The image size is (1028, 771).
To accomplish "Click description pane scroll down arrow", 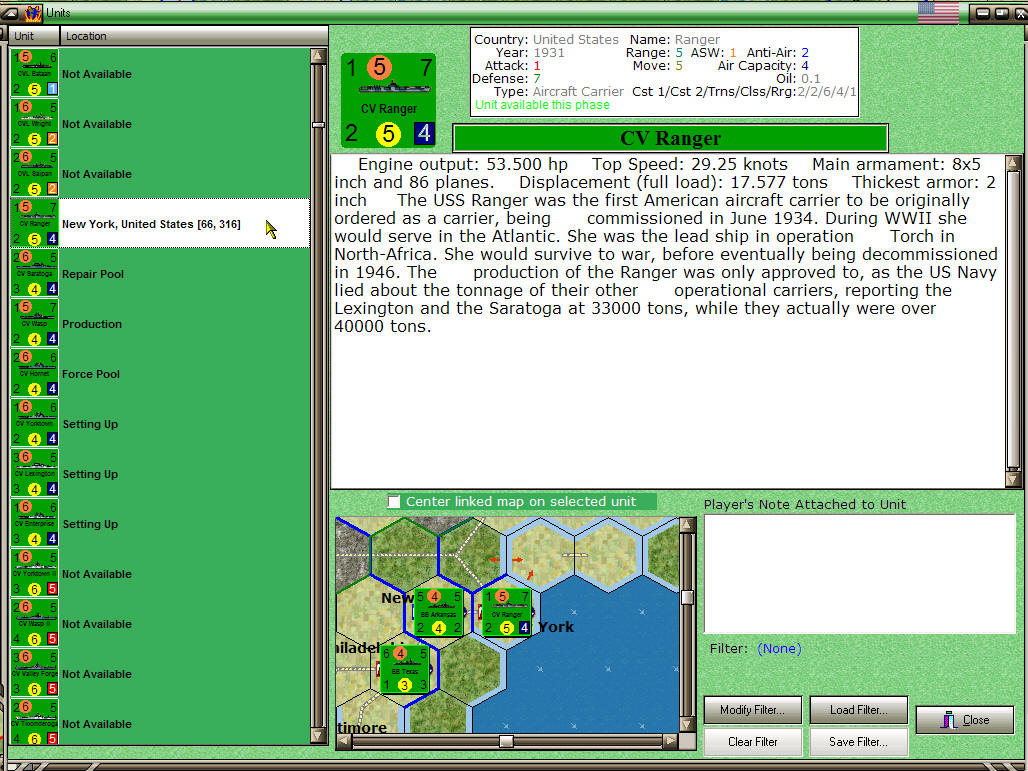I will click(x=1013, y=479).
